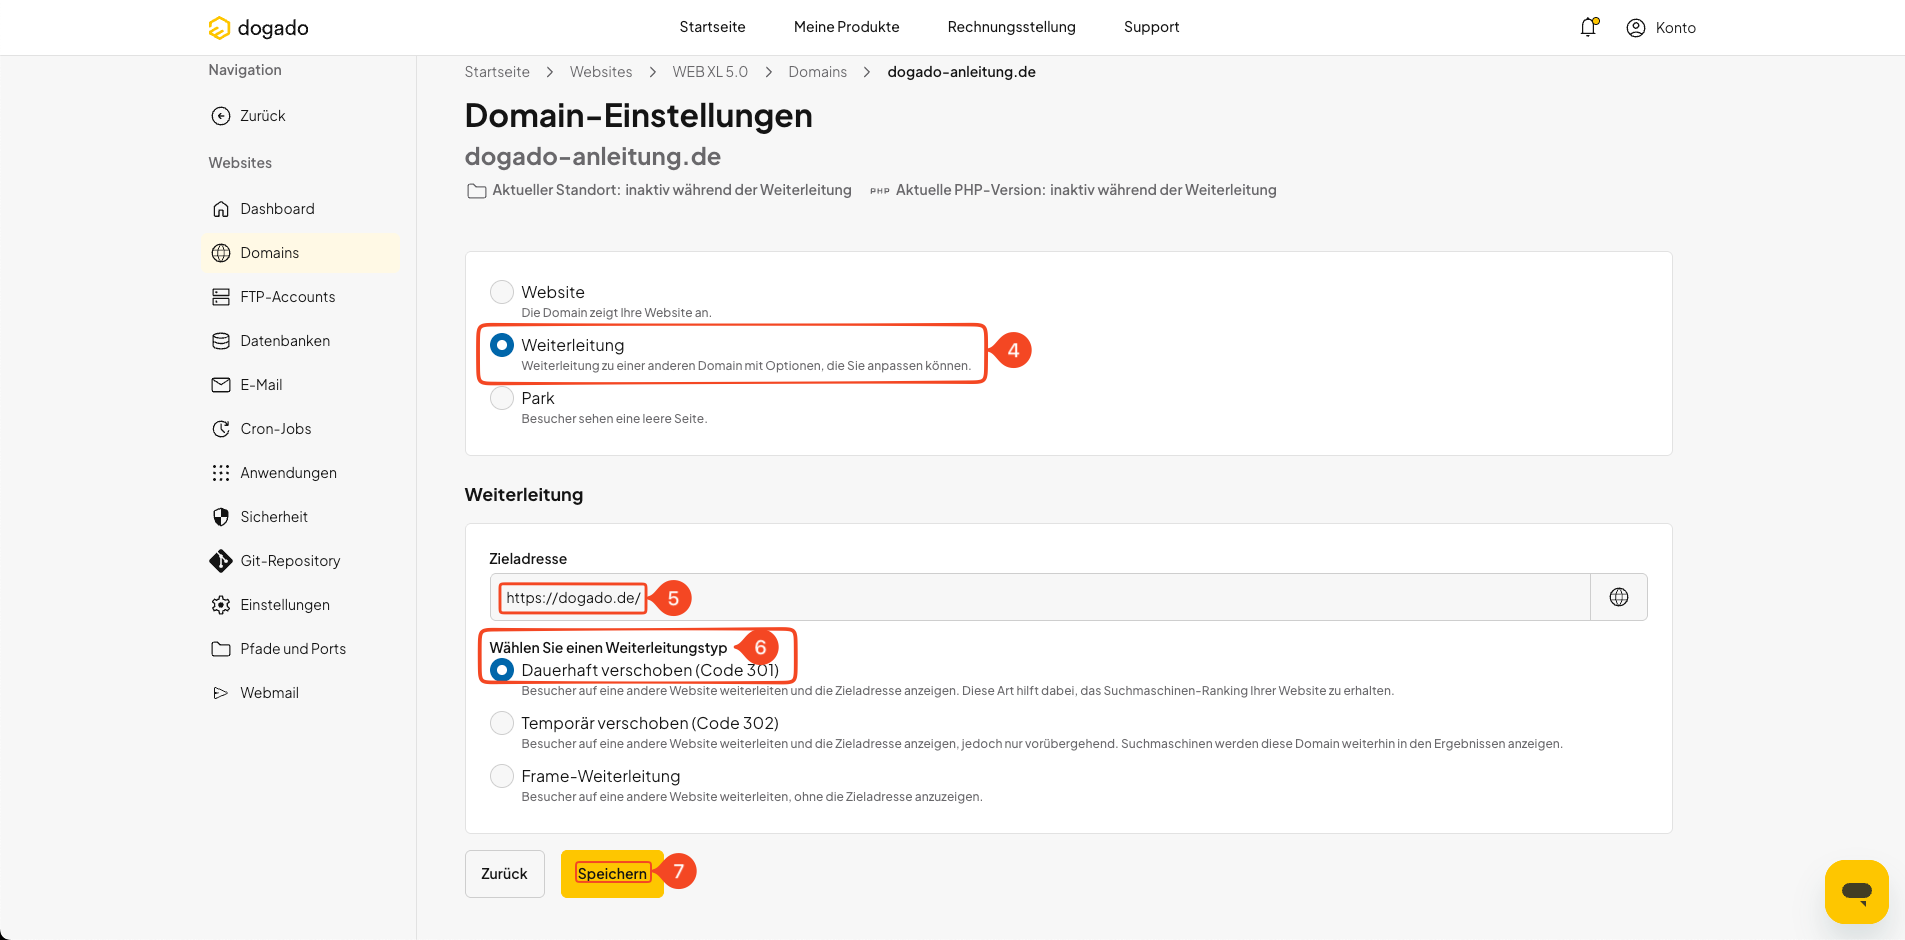Open Rechnungsstellung in top navigation
The height and width of the screenshot is (940, 1905).
[1012, 27]
